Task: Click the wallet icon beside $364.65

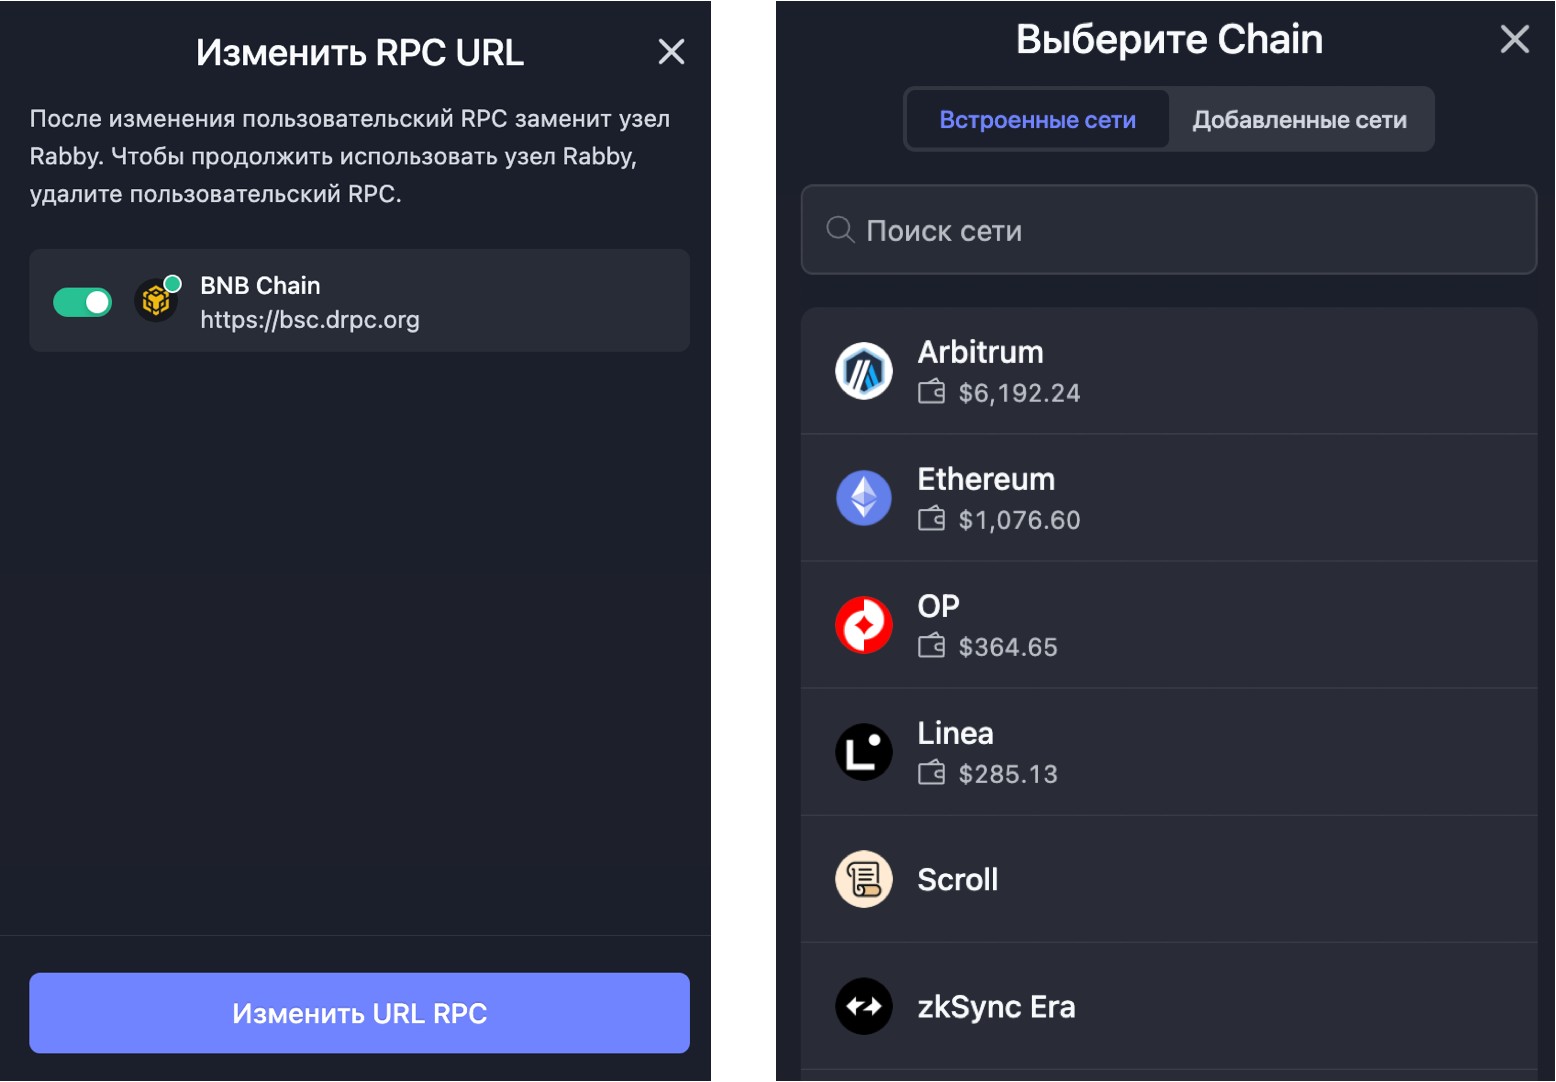Action: (x=931, y=646)
